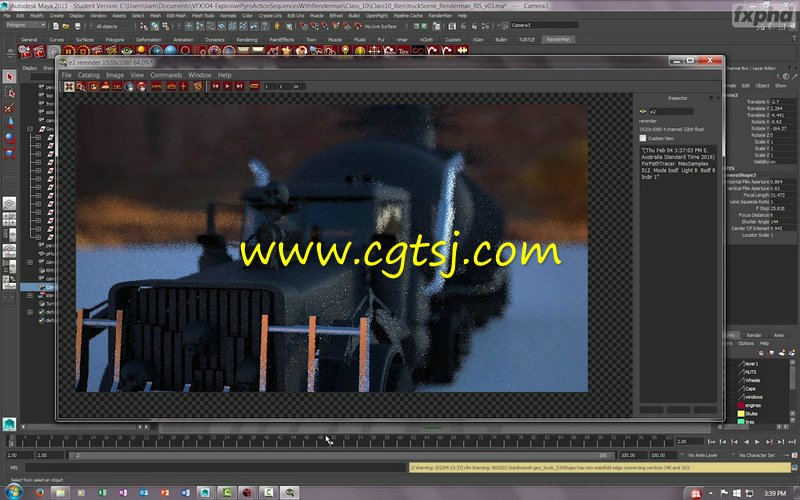Open the Camera3 field in status line
This screenshot has width=800, height=500.
point(544,25)
